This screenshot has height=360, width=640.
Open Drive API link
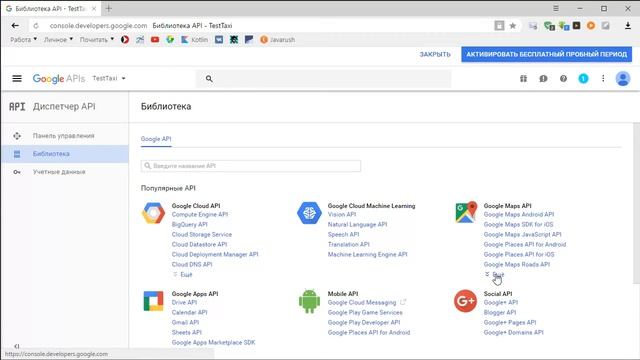(x=184, y=302)
